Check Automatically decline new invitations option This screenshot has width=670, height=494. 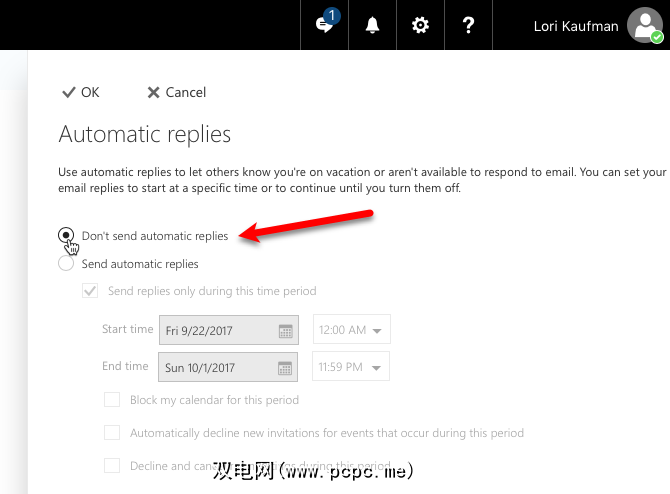pyautogui.click(x=112, y=433)
